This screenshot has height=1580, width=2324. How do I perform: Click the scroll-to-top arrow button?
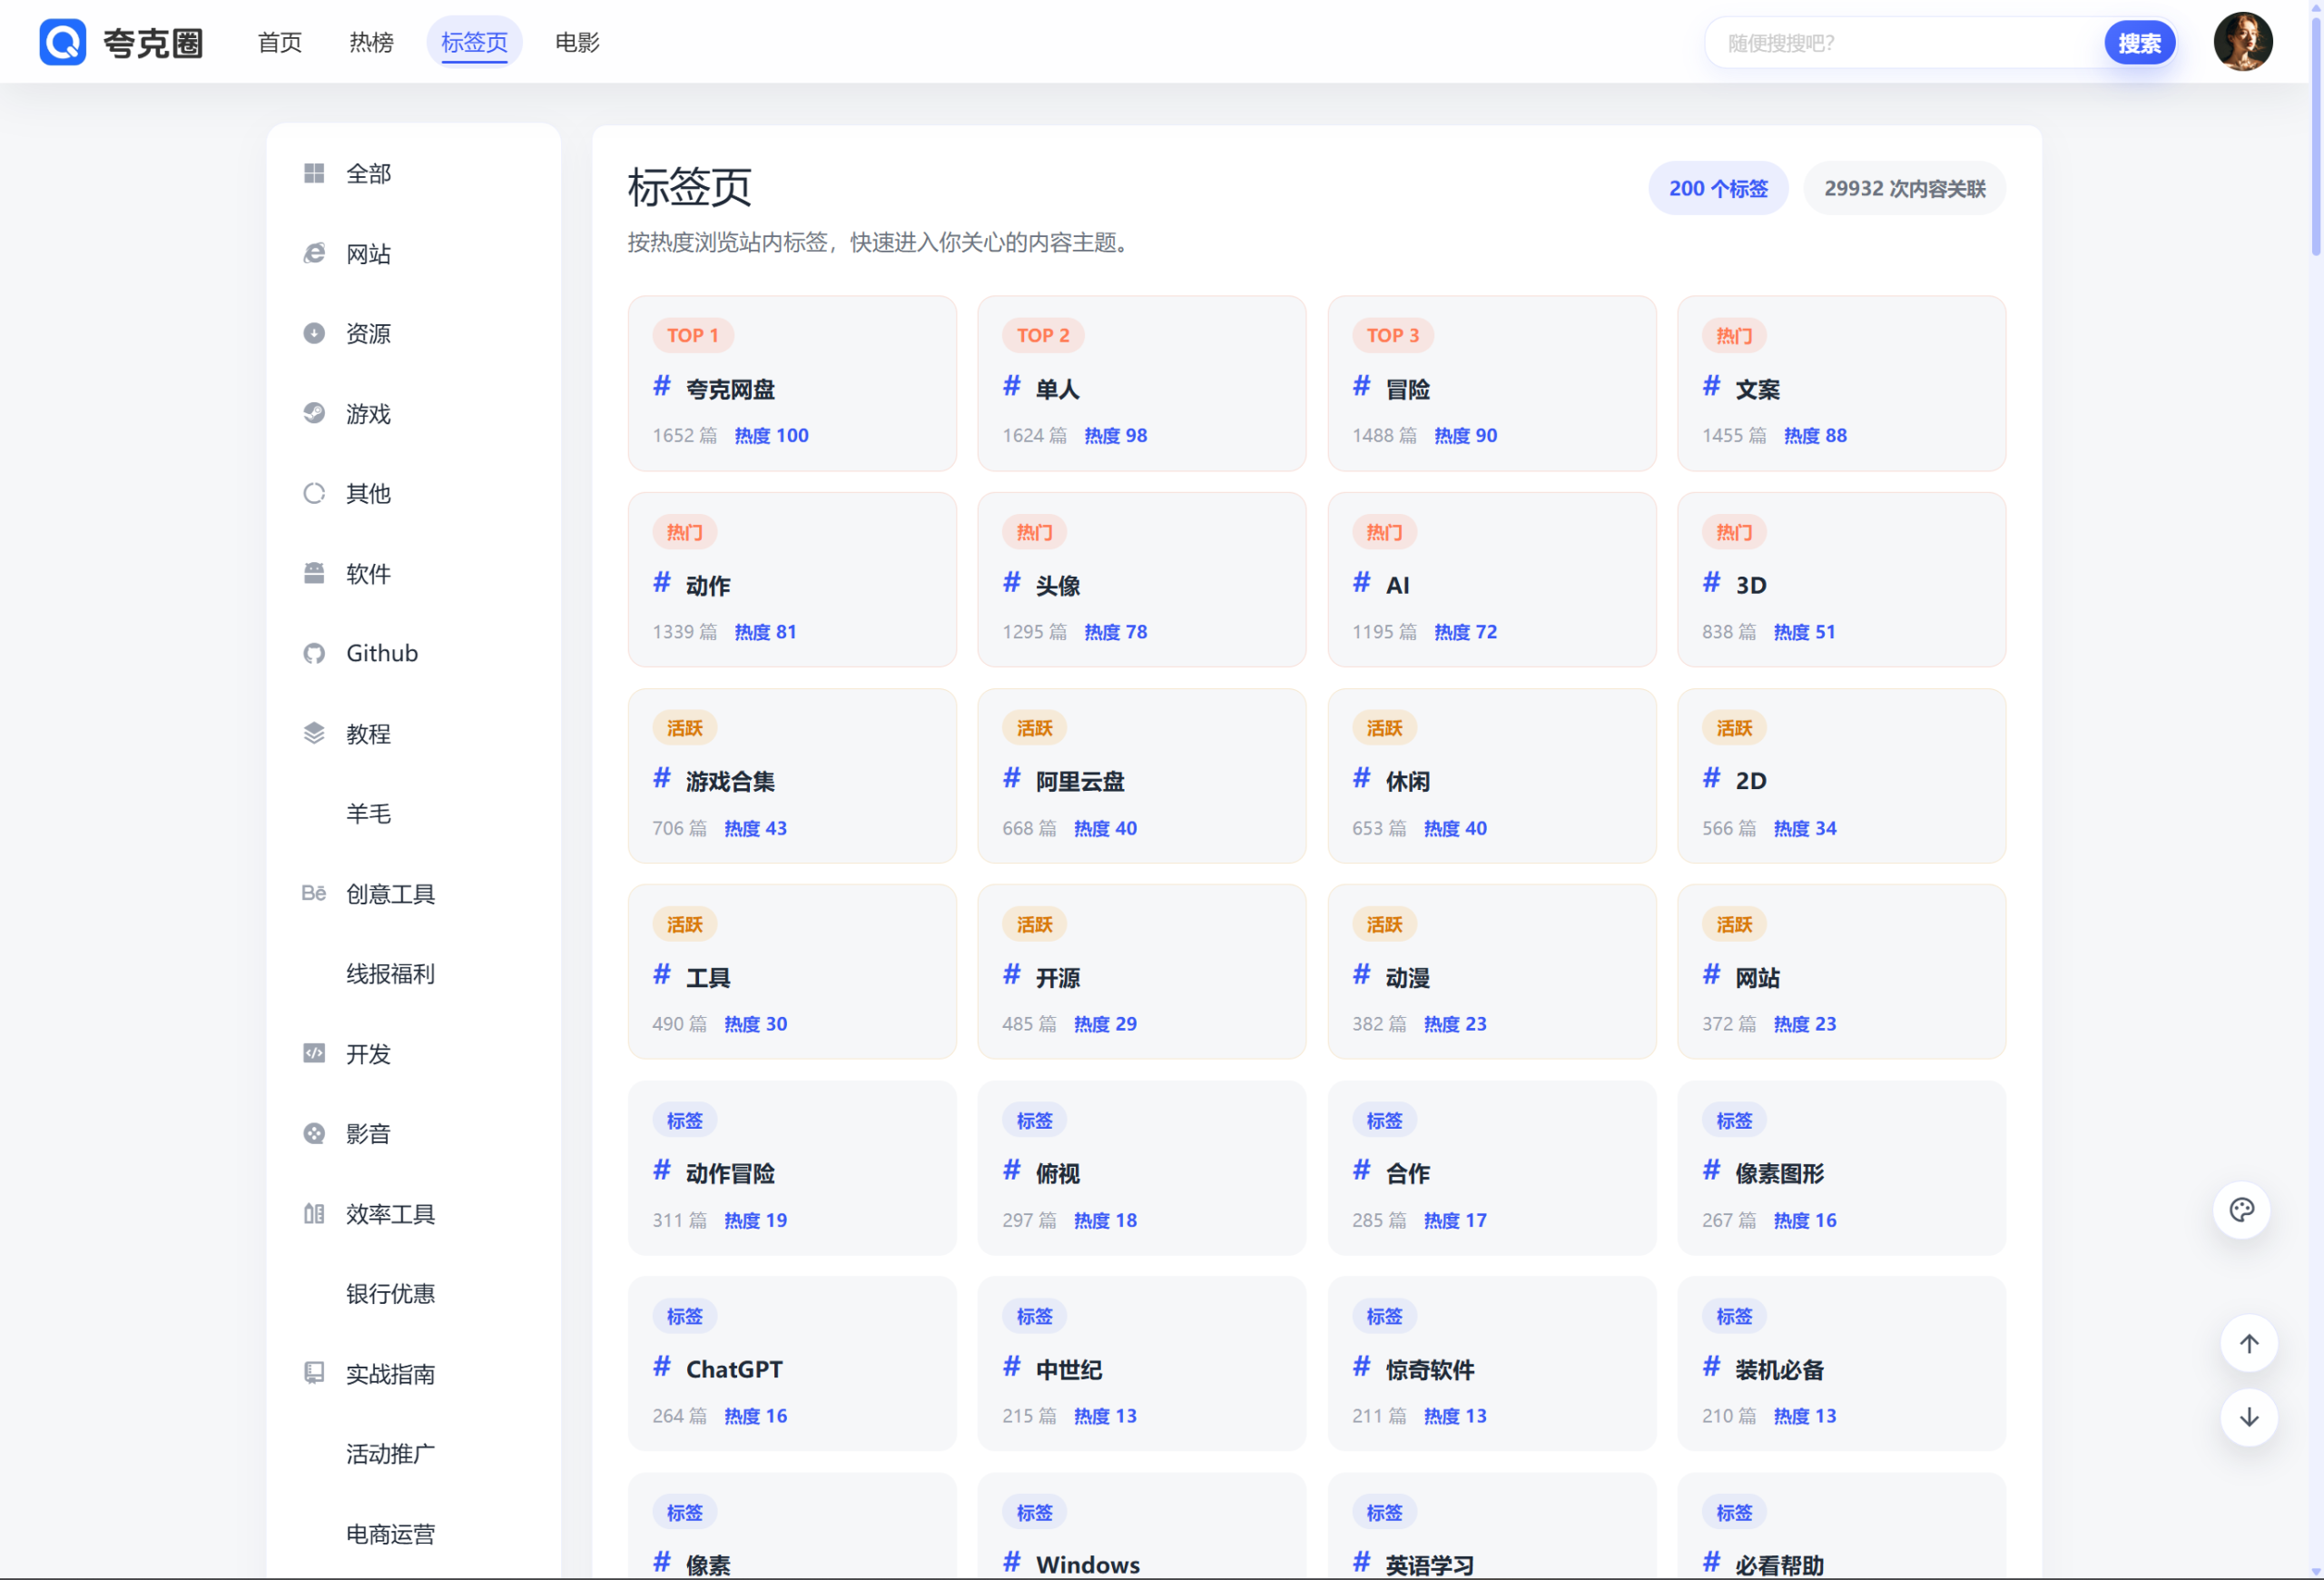pos(2248,1343)
